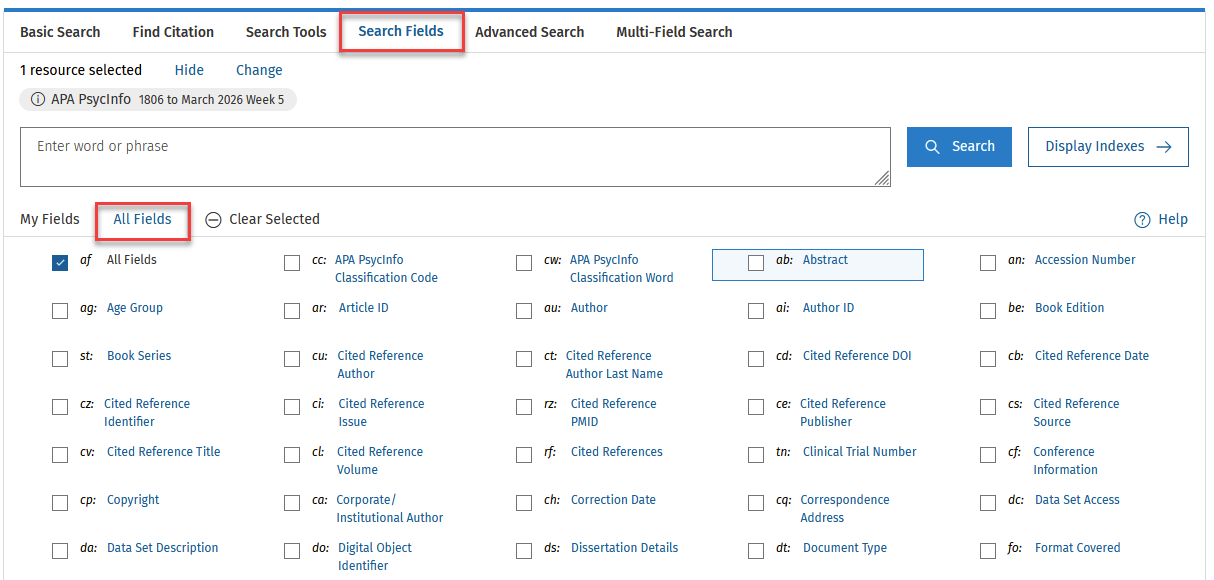The height and width of the screenshot is (580, 1214).
Task: Switch to the Advanced Search tab
Action: tap(529, 32)
